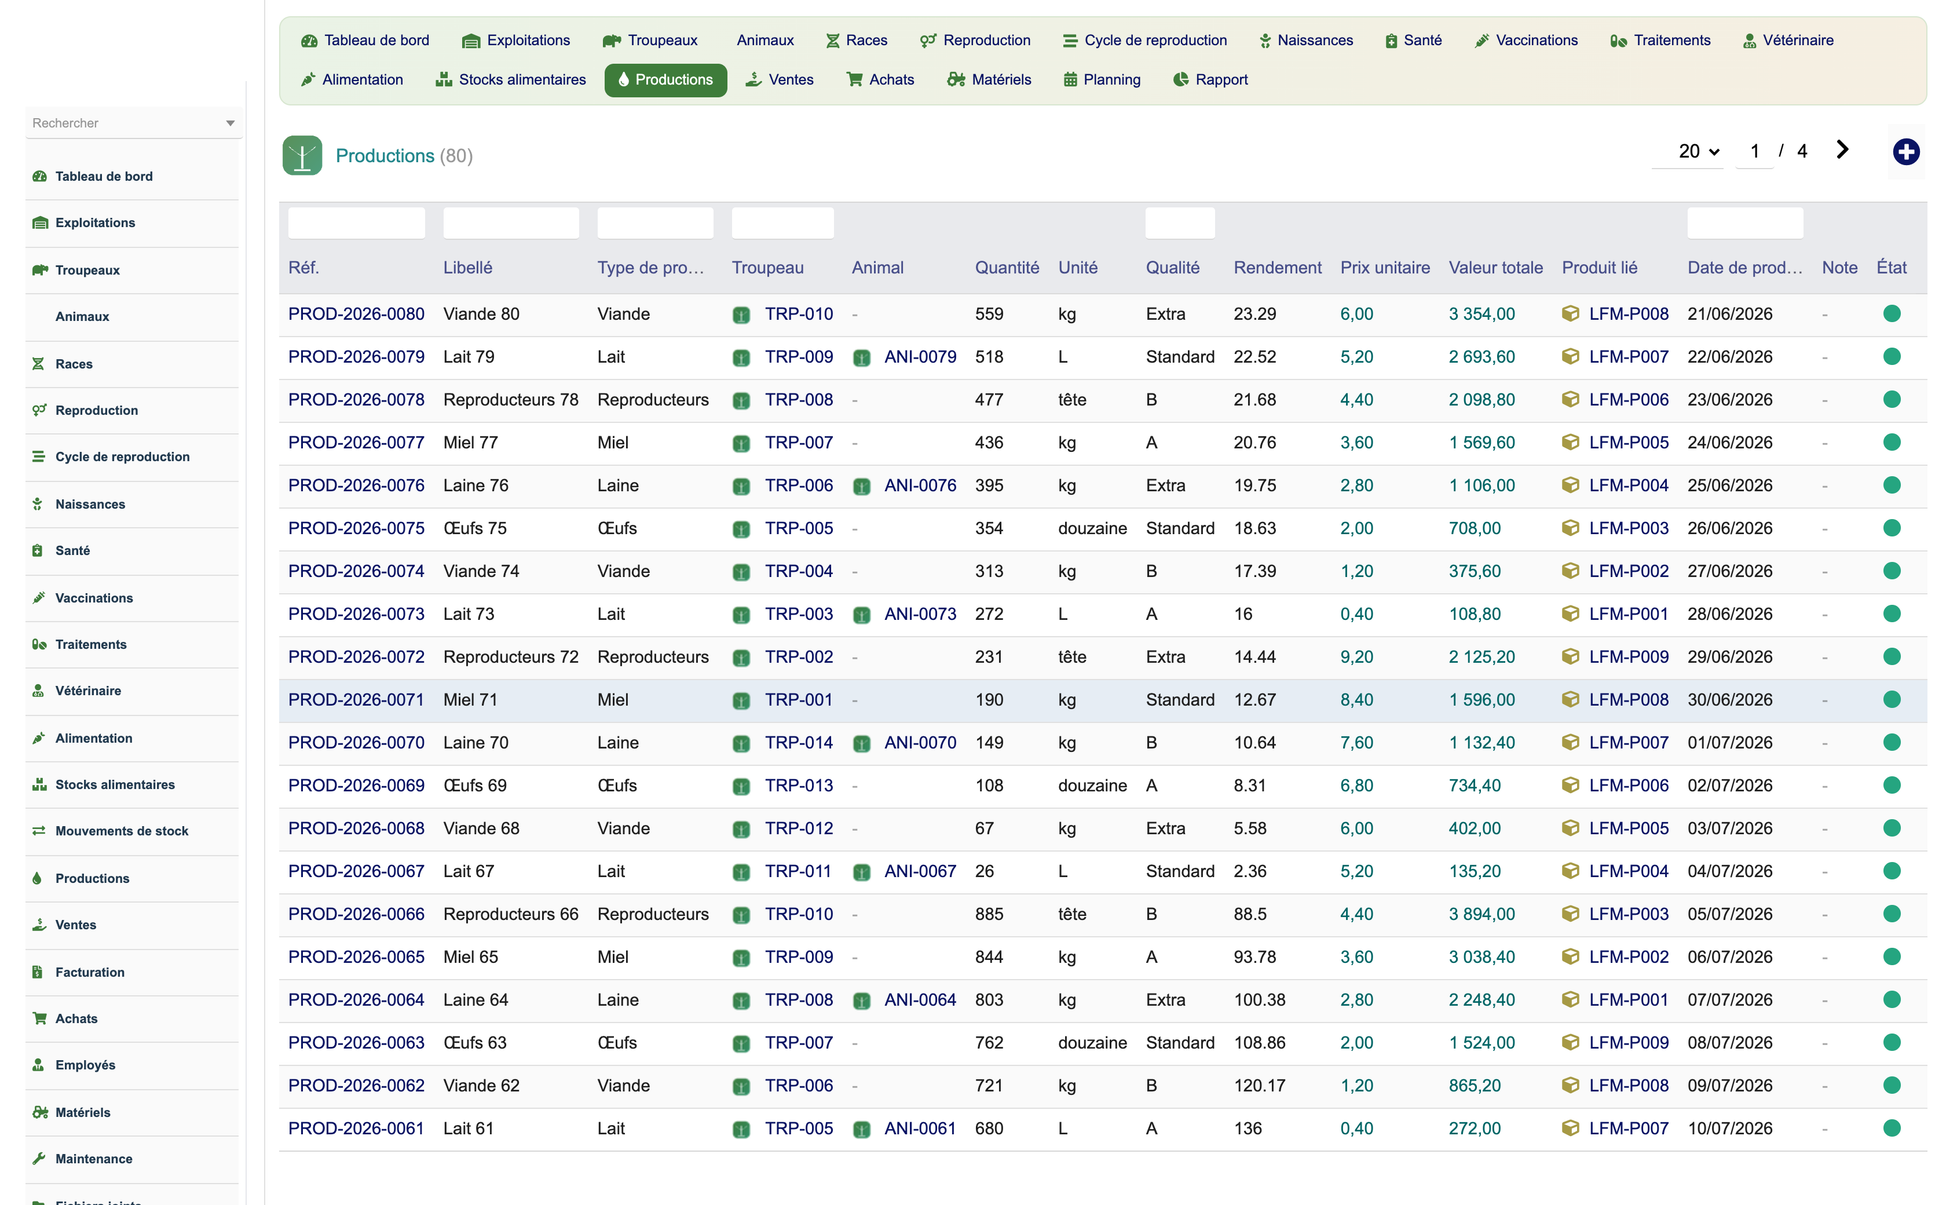Click animal icon next to ANI-0076

coord(861,487)
